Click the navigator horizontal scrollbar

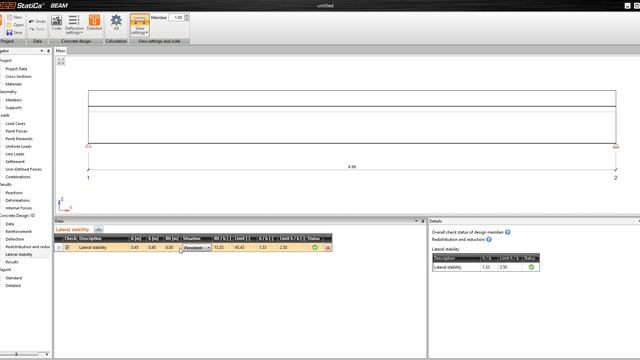click(25, 354)
